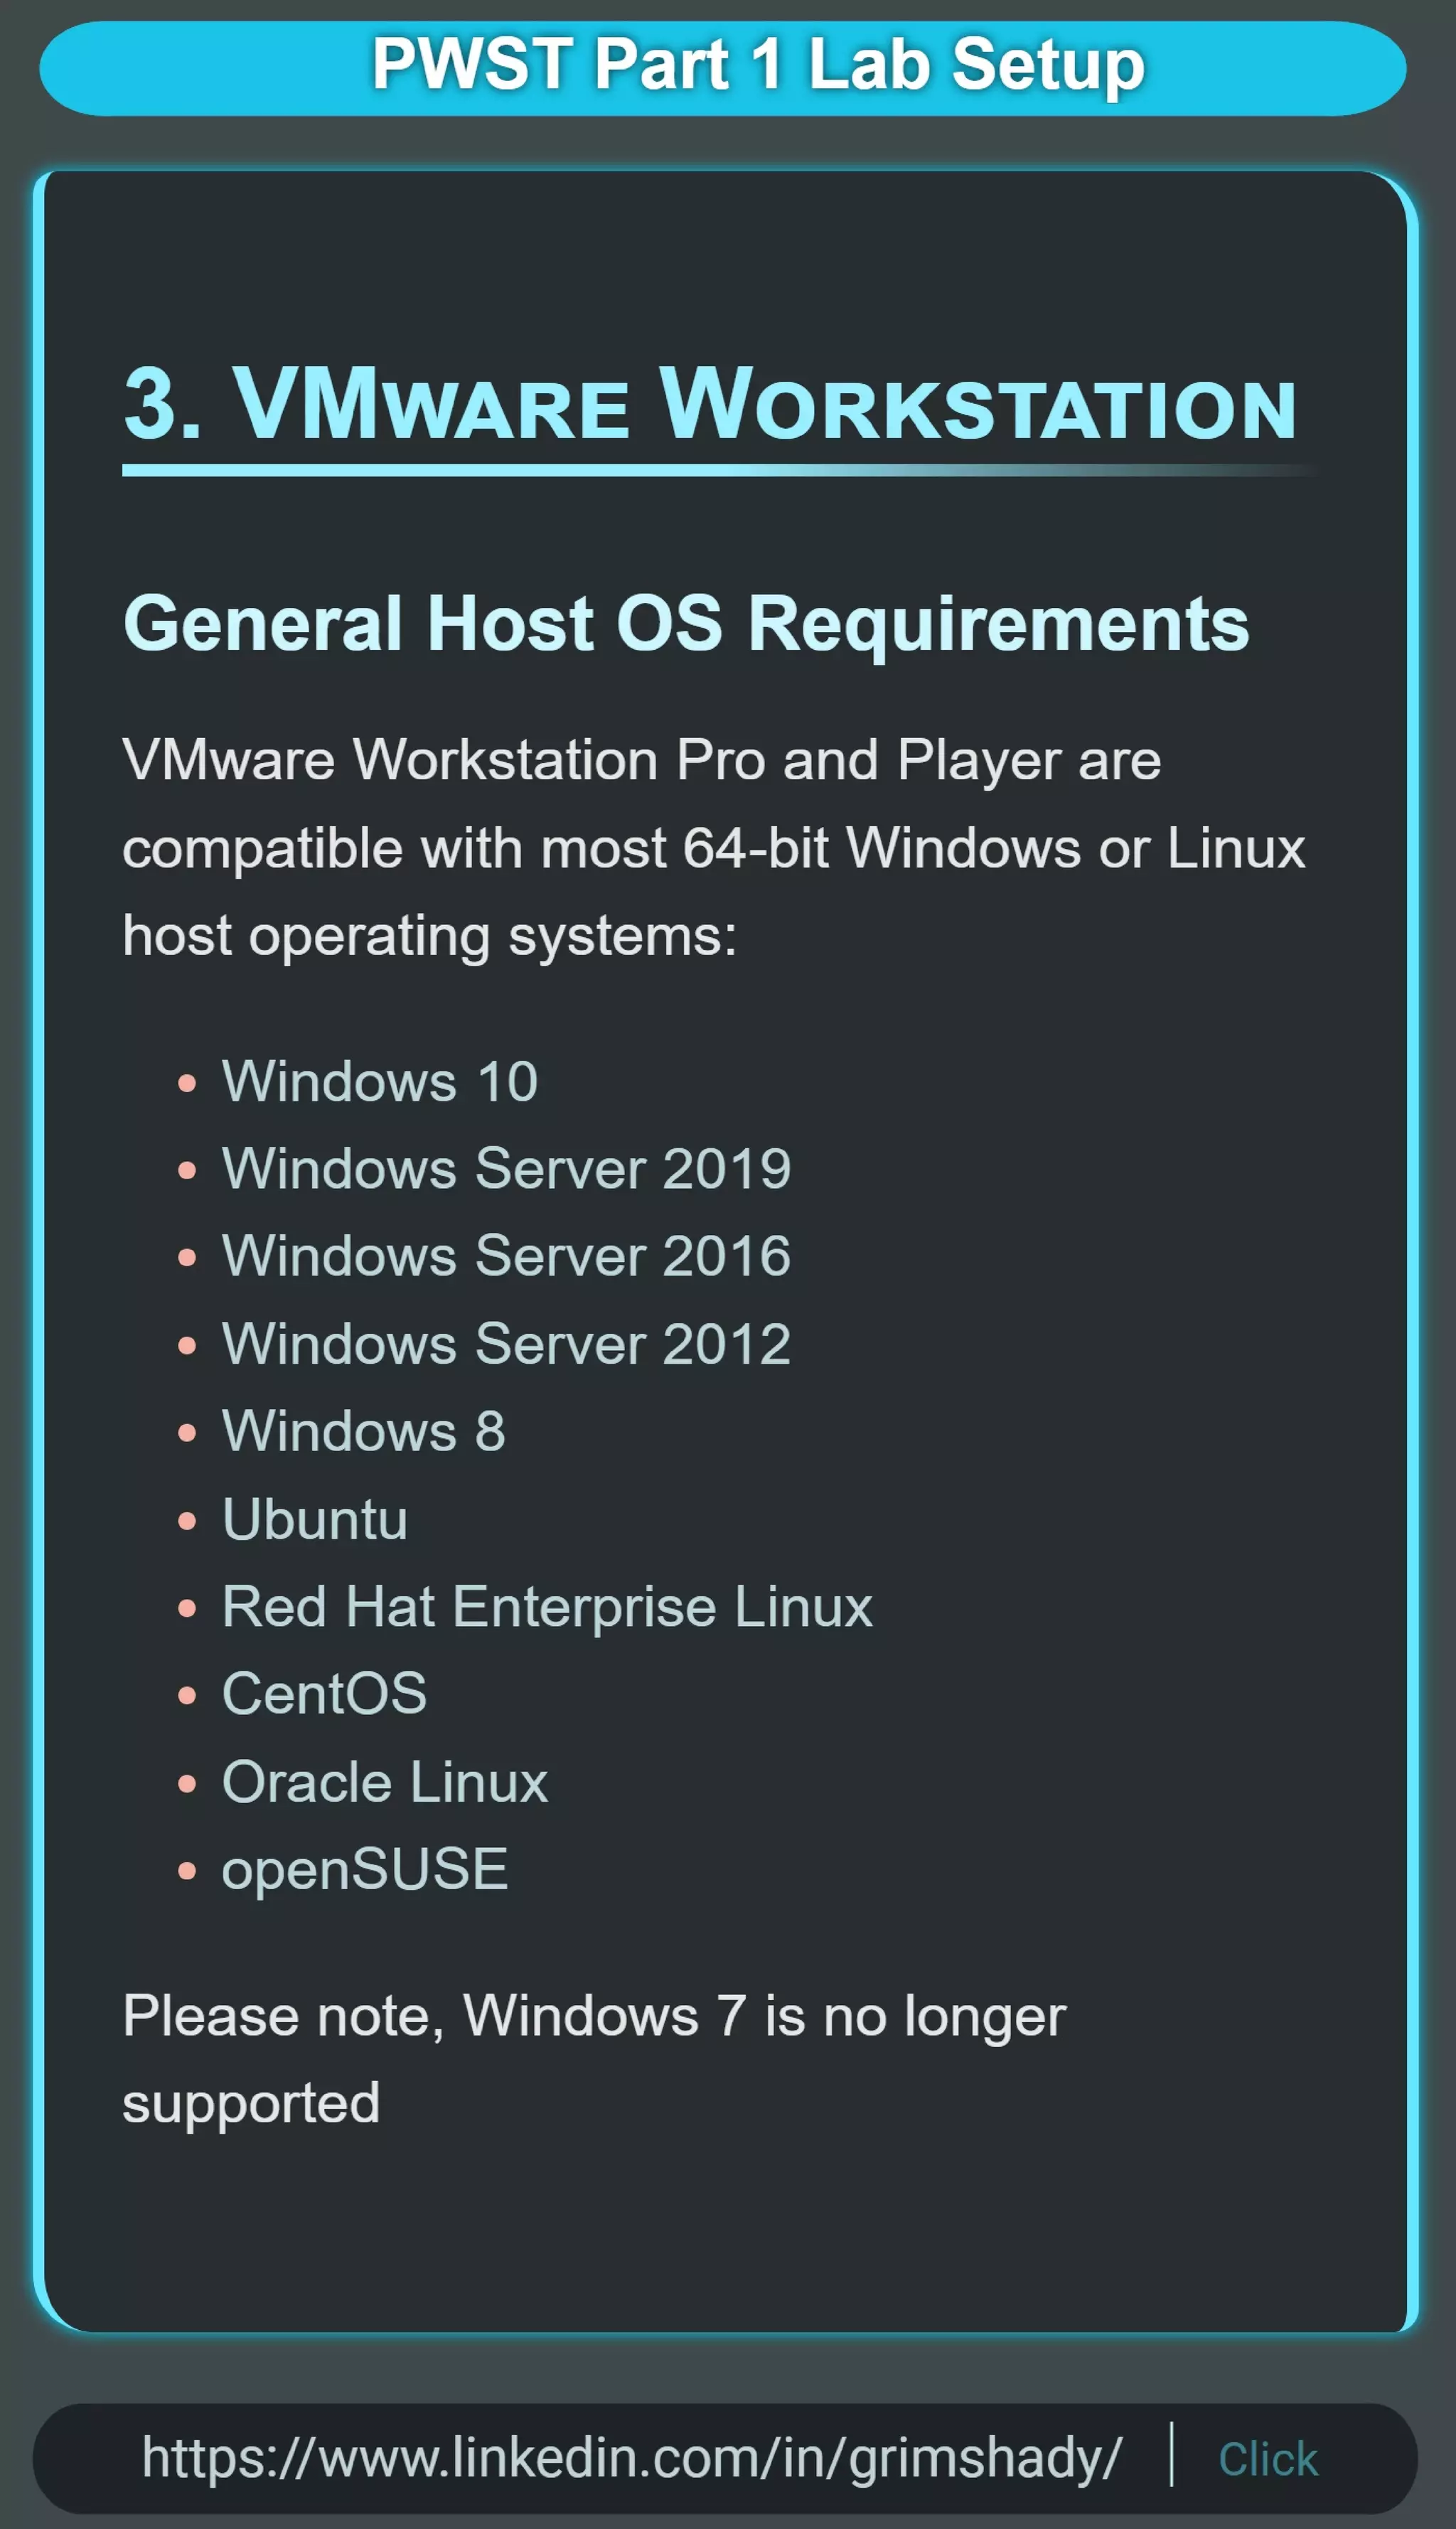Viewport: 1456px width, 2529px height.
Task: Click the Windows 8 list item
Action: 363,1431
